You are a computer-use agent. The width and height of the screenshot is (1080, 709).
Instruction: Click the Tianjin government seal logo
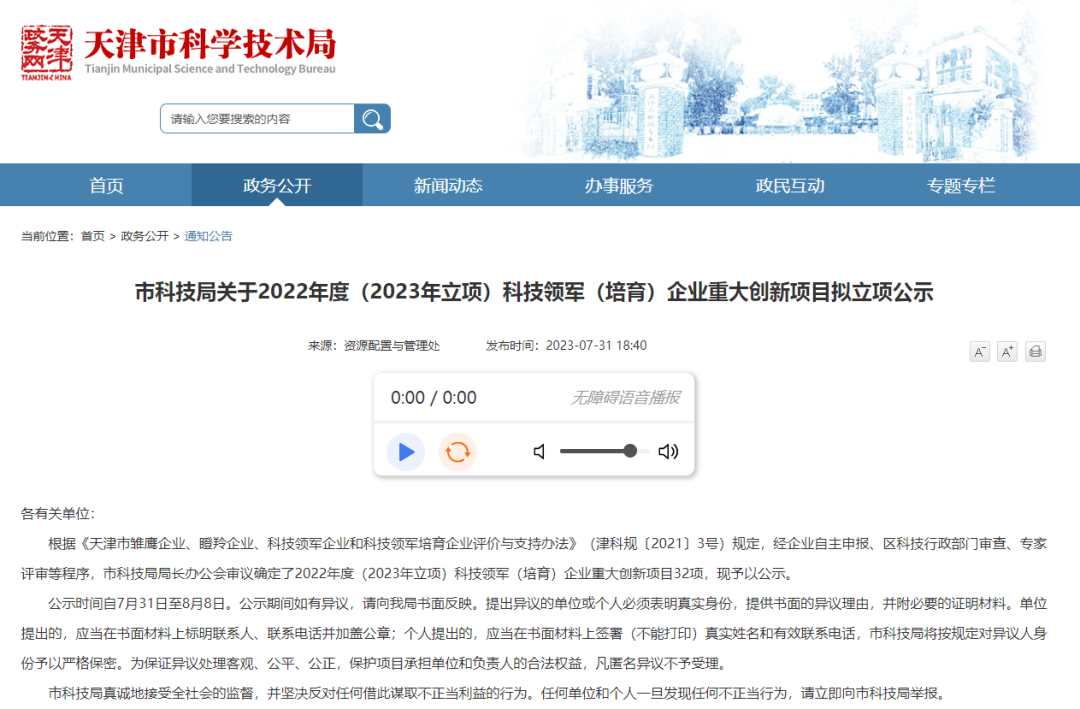click(46, 52)
